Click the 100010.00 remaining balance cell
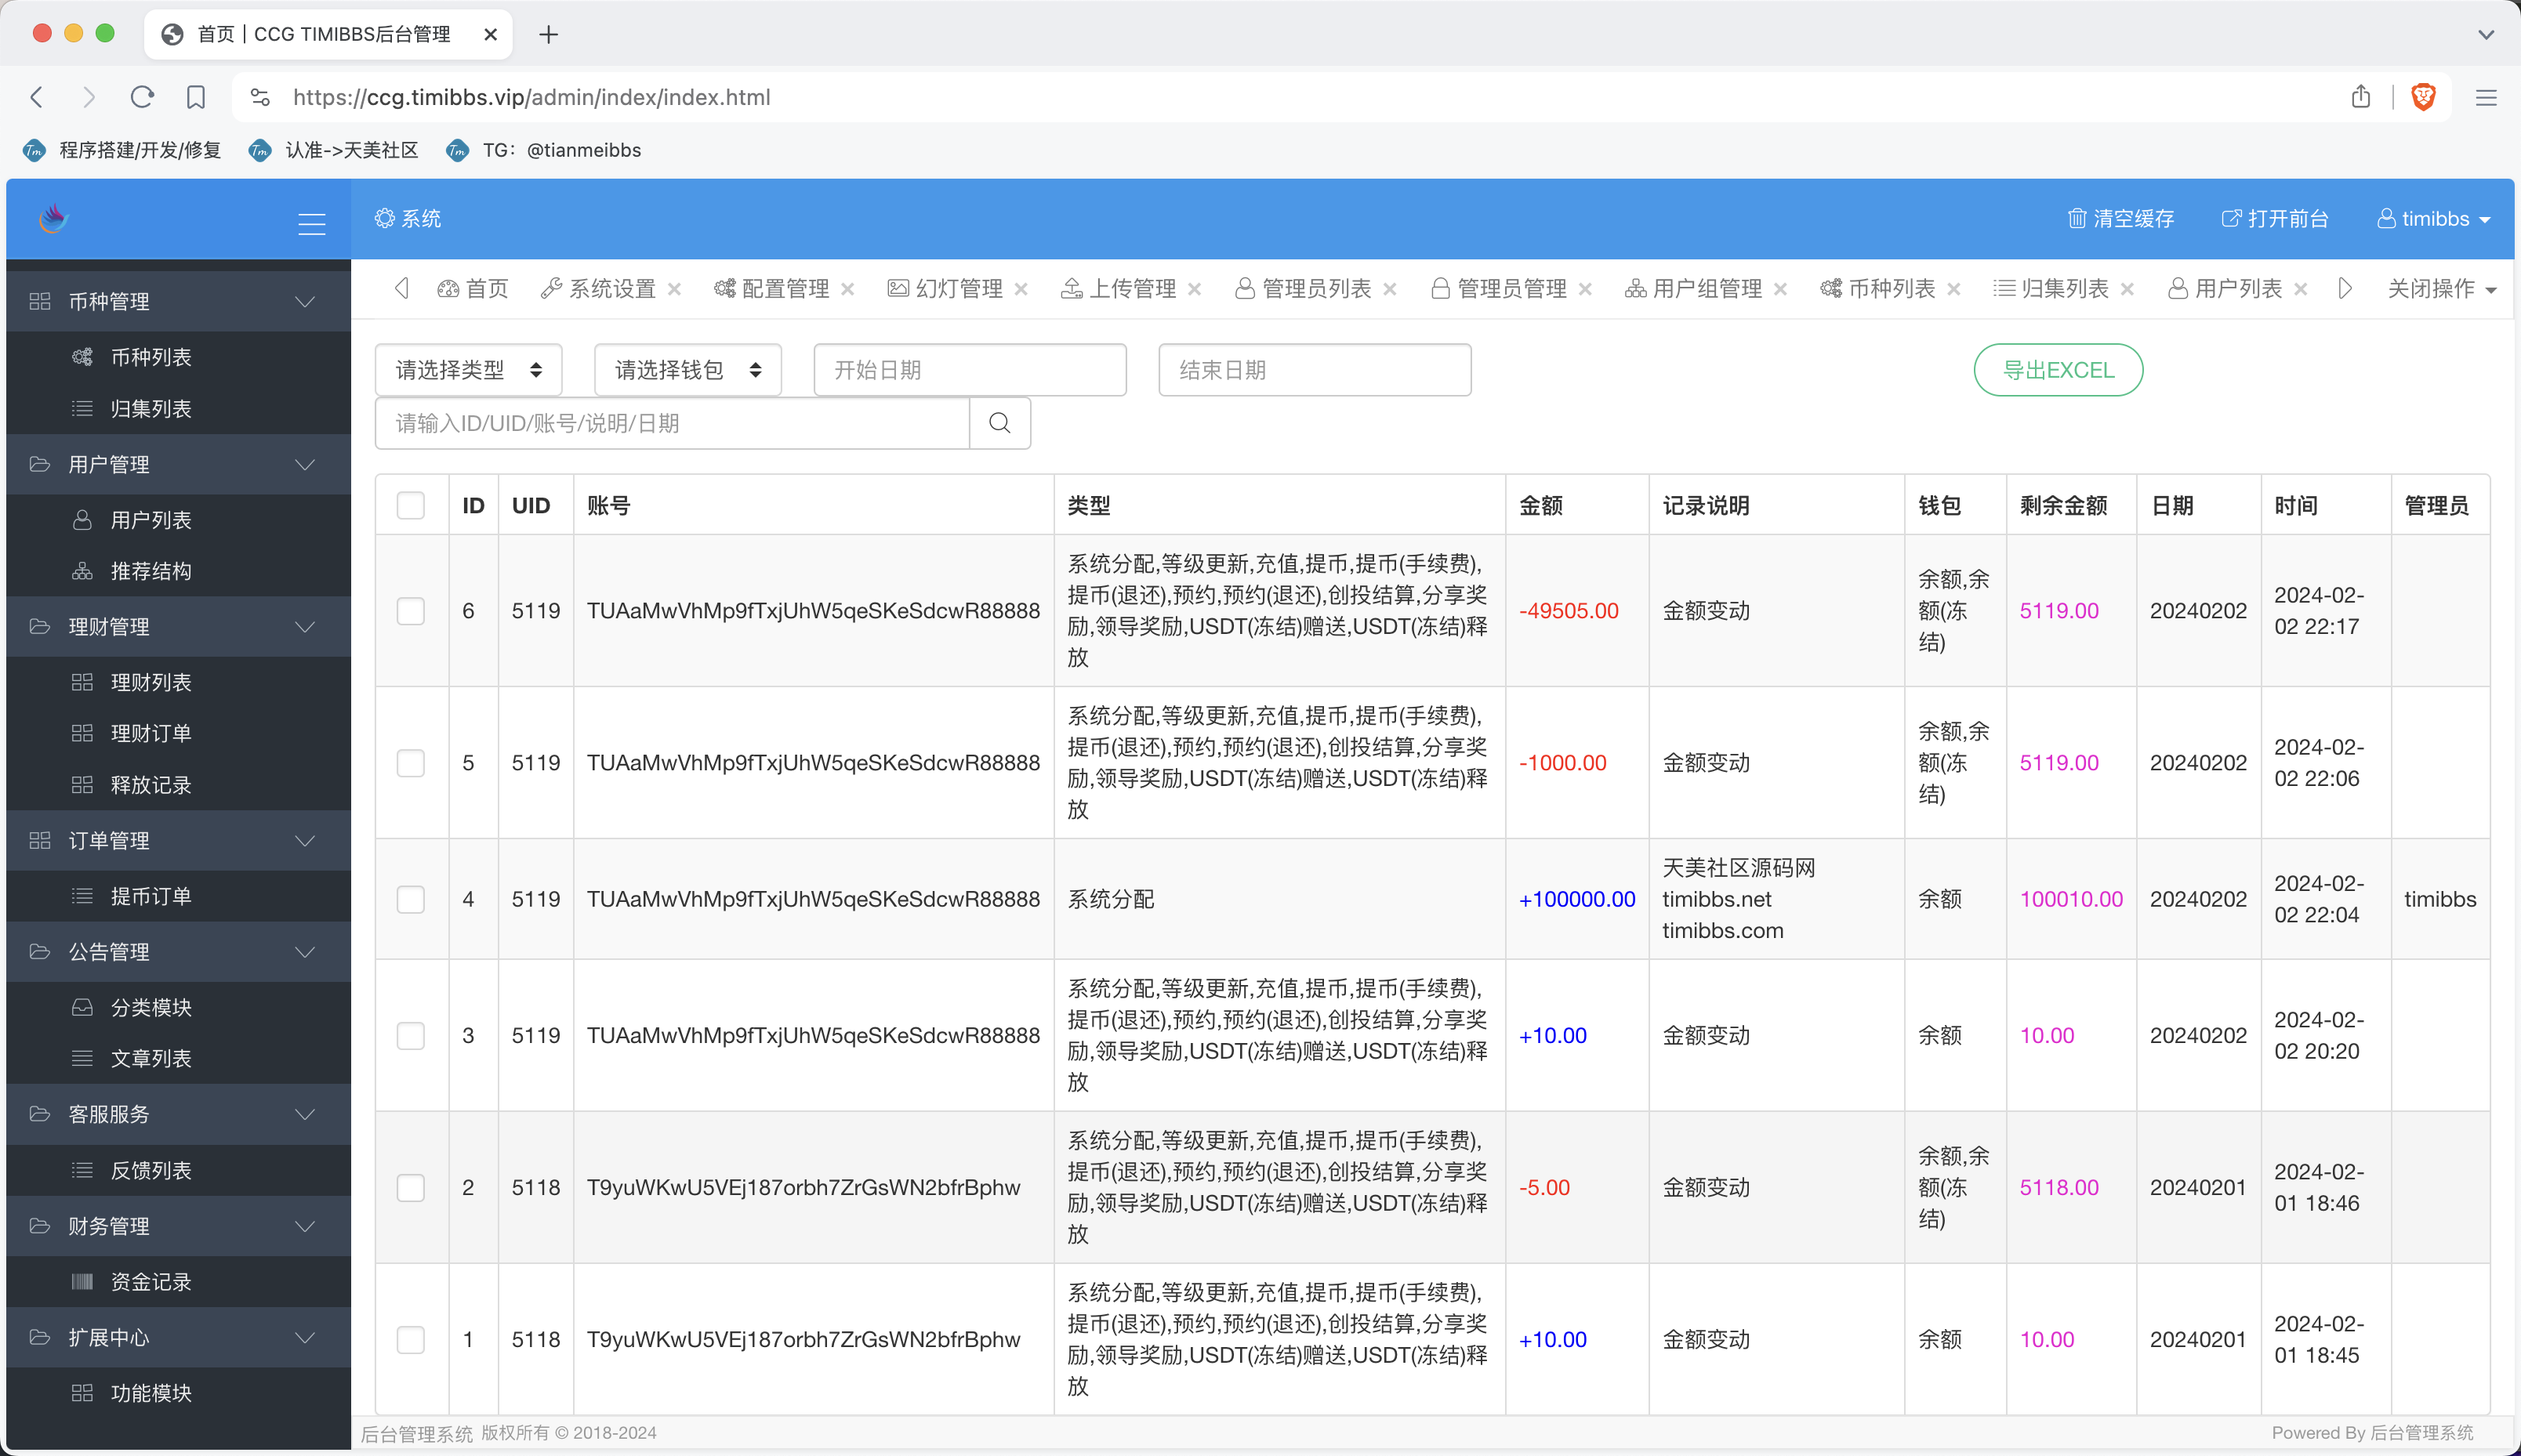This screenshot has width=2521, height=1456. [2071, 899]
